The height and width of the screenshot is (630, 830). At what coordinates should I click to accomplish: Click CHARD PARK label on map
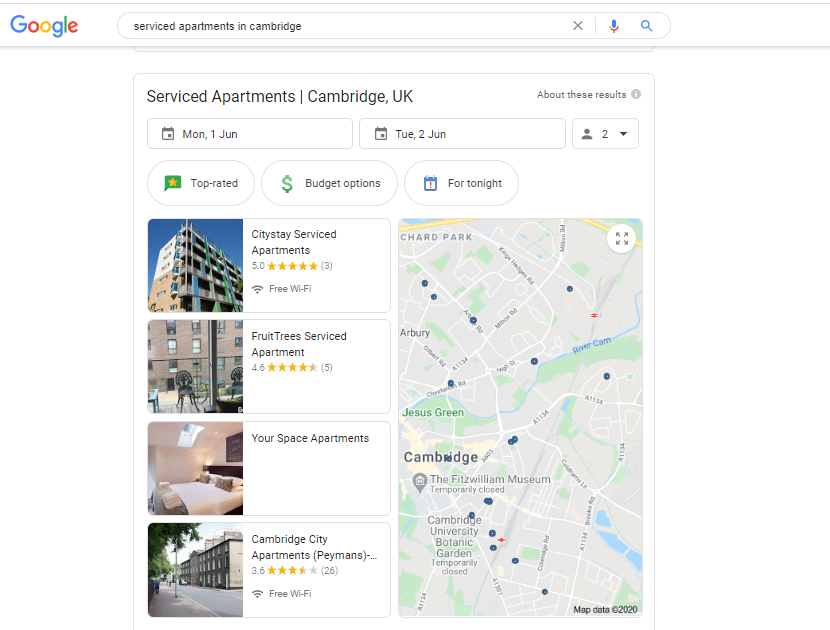436,237
